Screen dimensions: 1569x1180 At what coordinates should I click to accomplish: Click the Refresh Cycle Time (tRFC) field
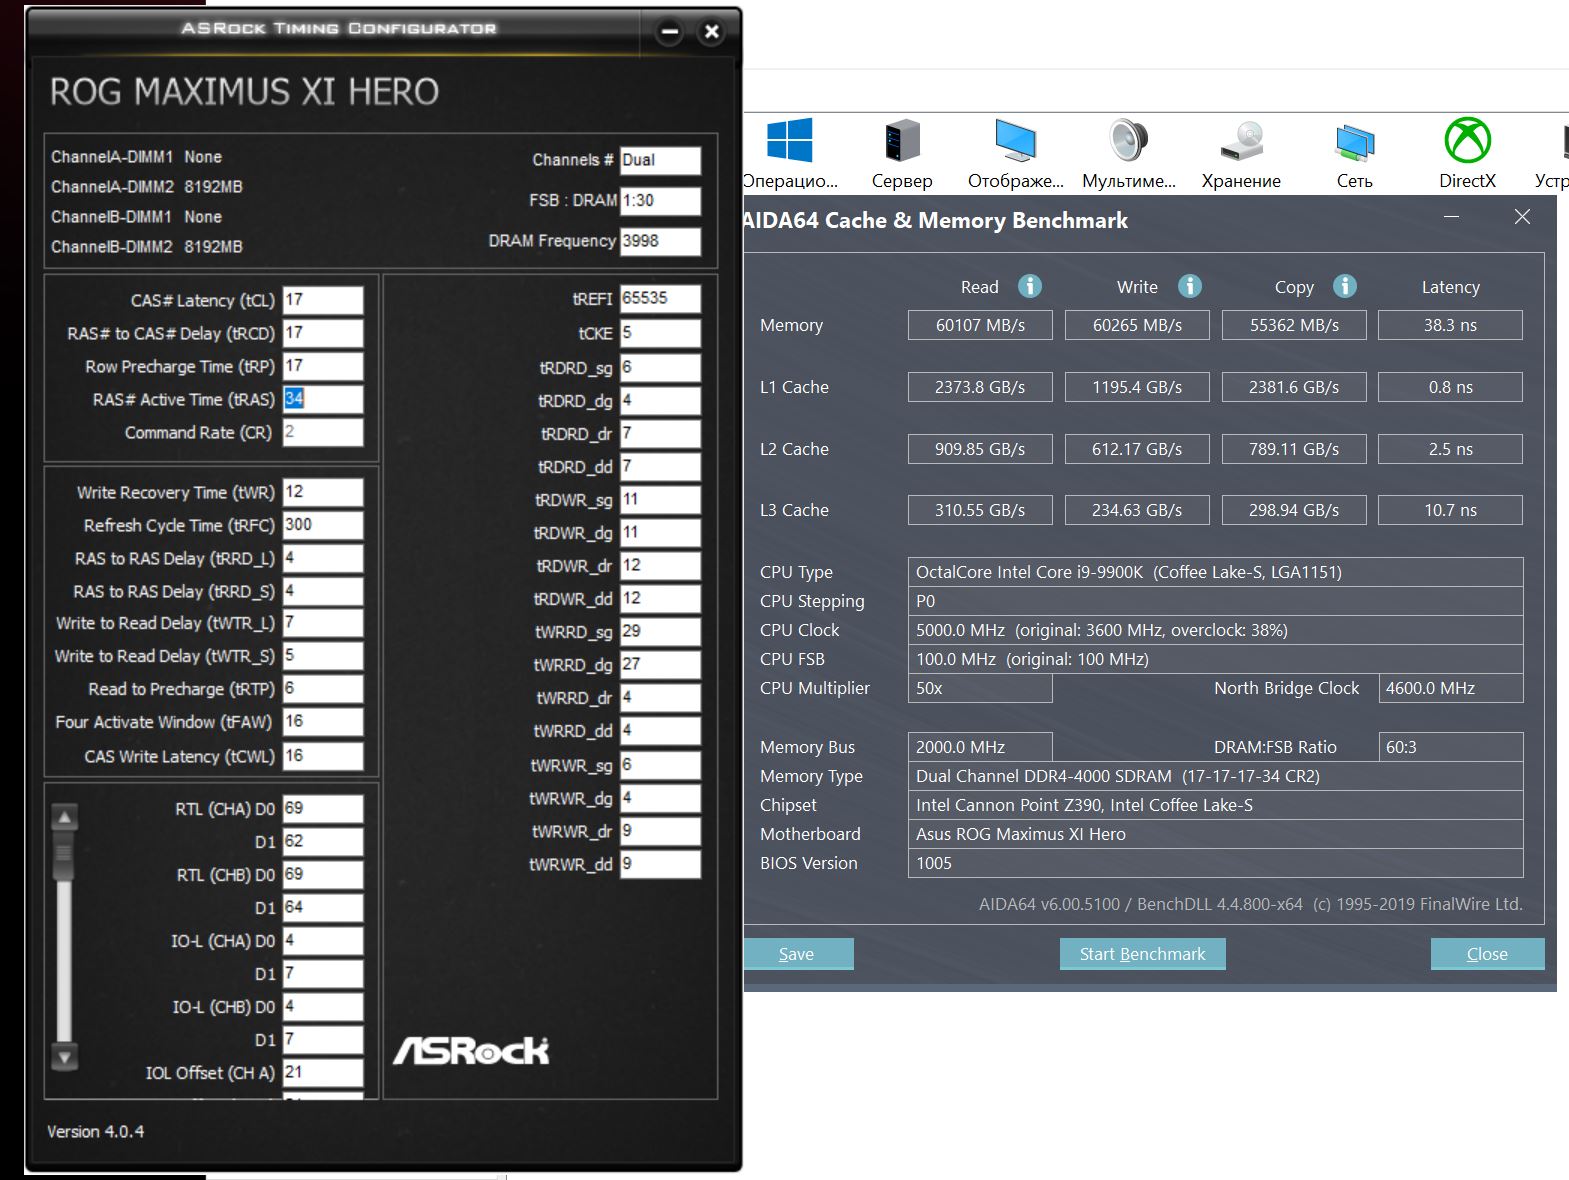tap(323, 525)
